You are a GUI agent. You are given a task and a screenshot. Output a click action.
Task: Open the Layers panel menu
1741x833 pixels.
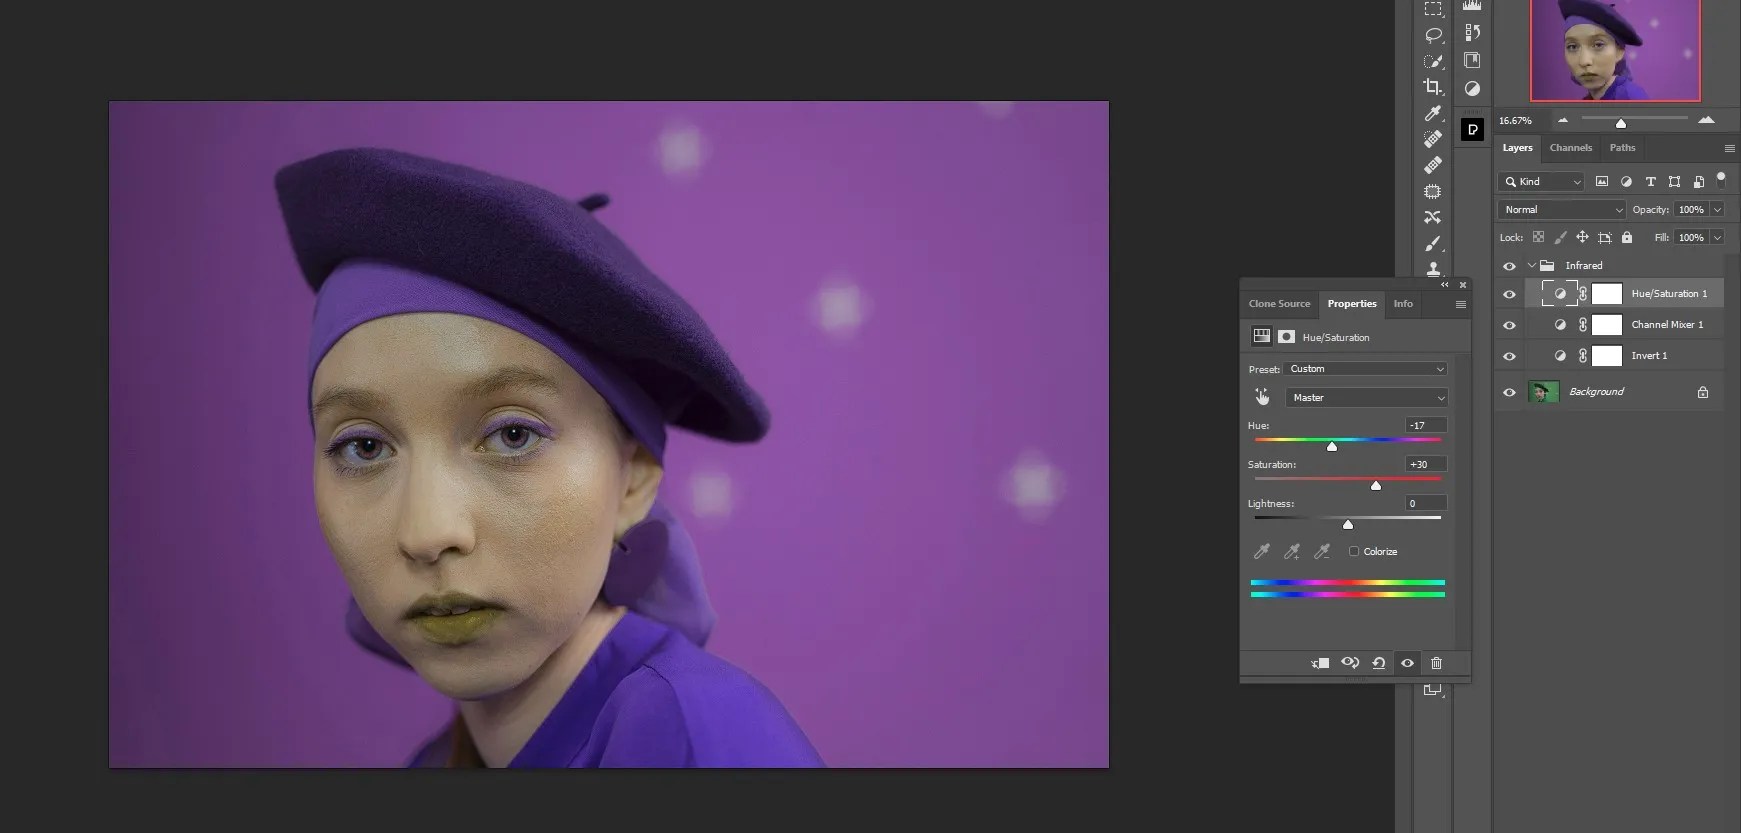[x=1729, y=148]
